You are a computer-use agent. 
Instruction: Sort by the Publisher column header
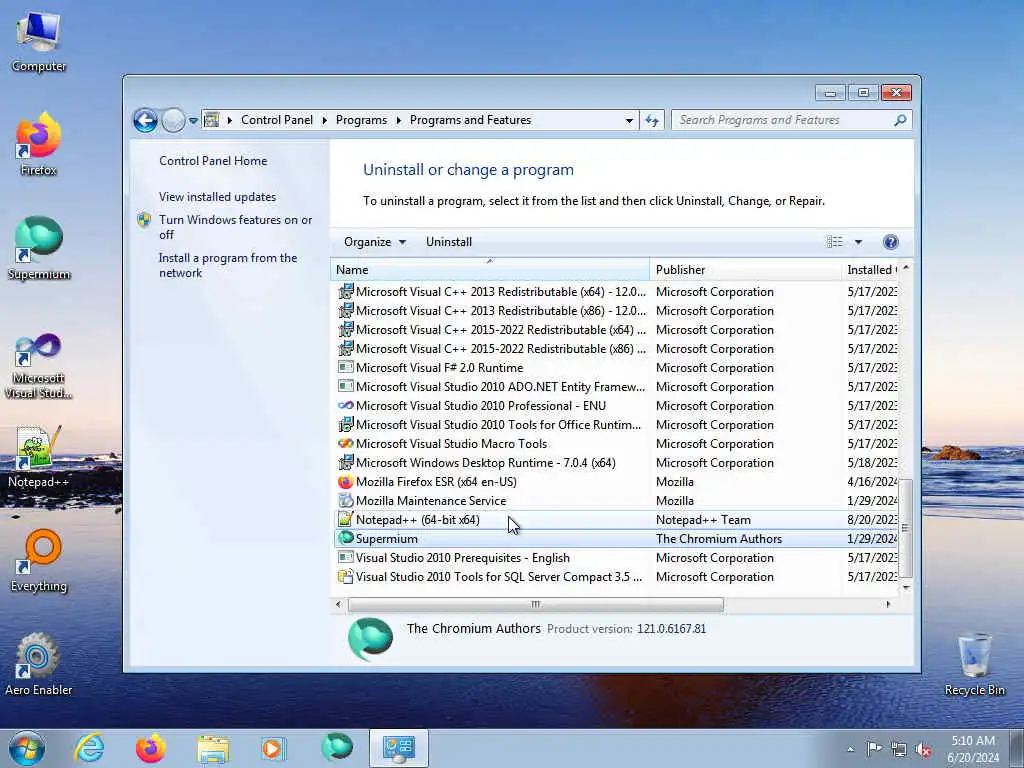(x=746, y=270)
